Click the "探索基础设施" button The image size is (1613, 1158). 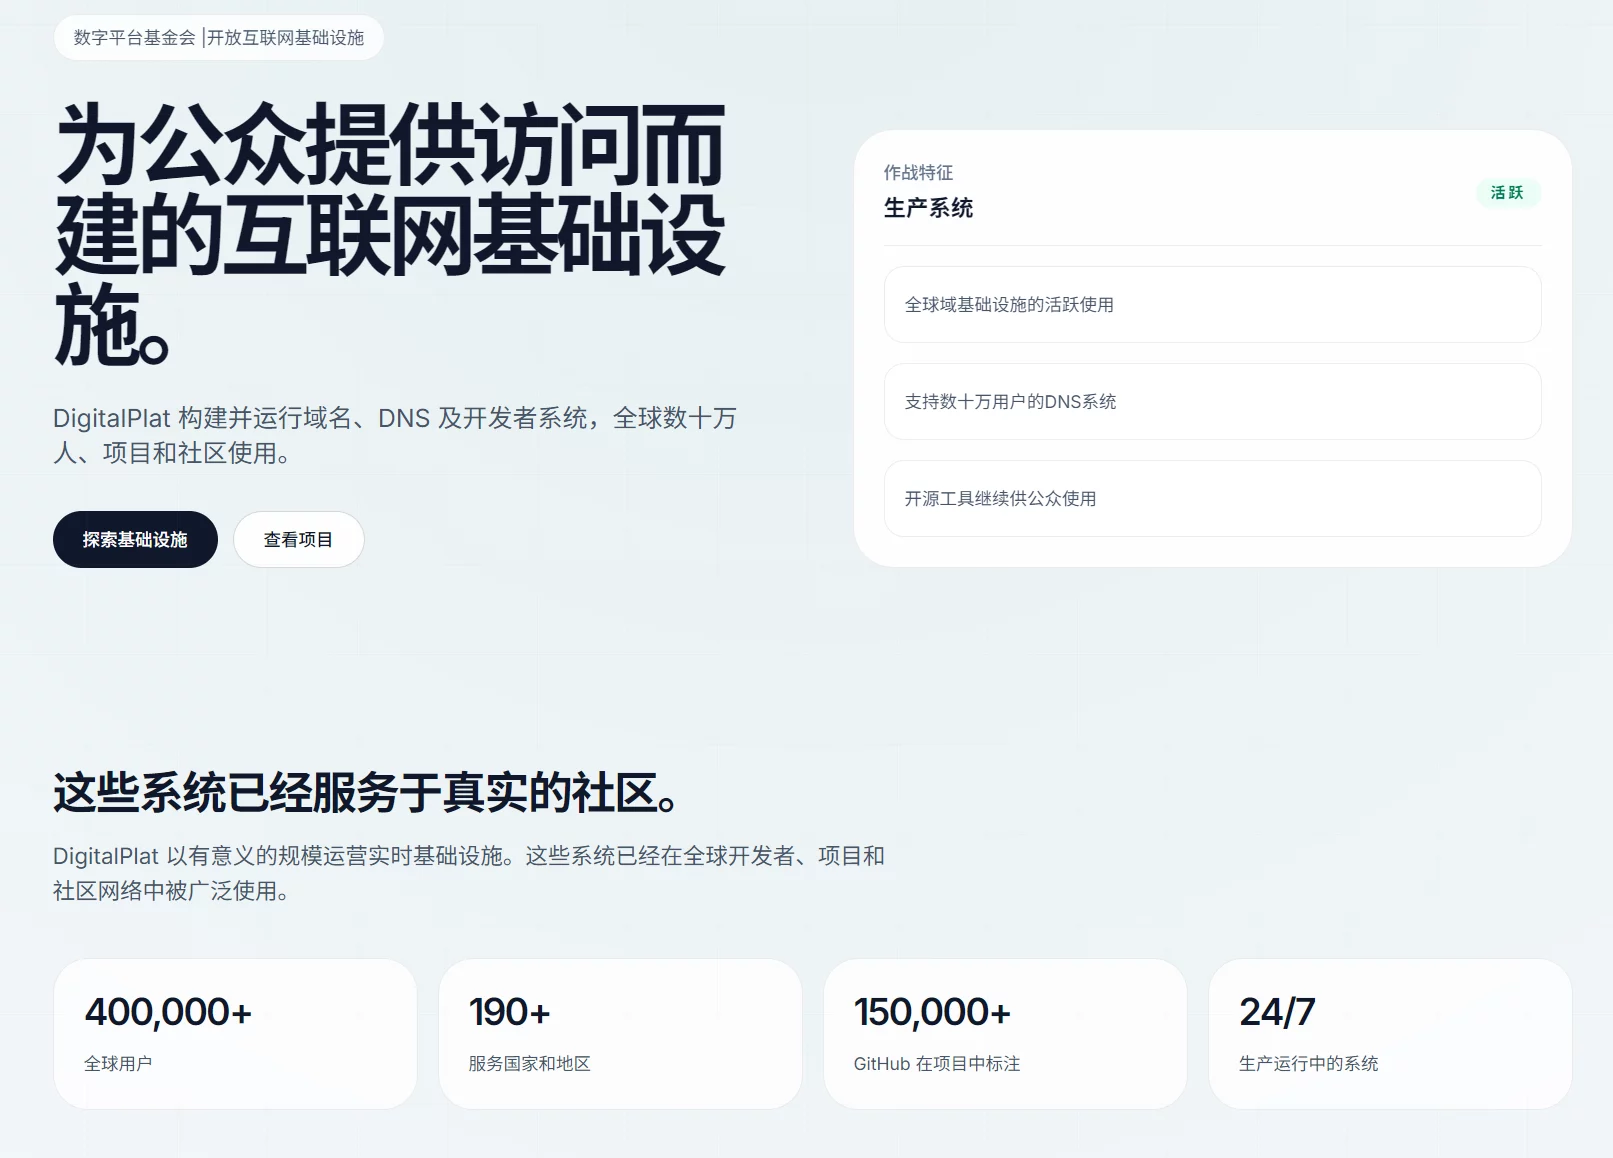click(x=134, y=539)
